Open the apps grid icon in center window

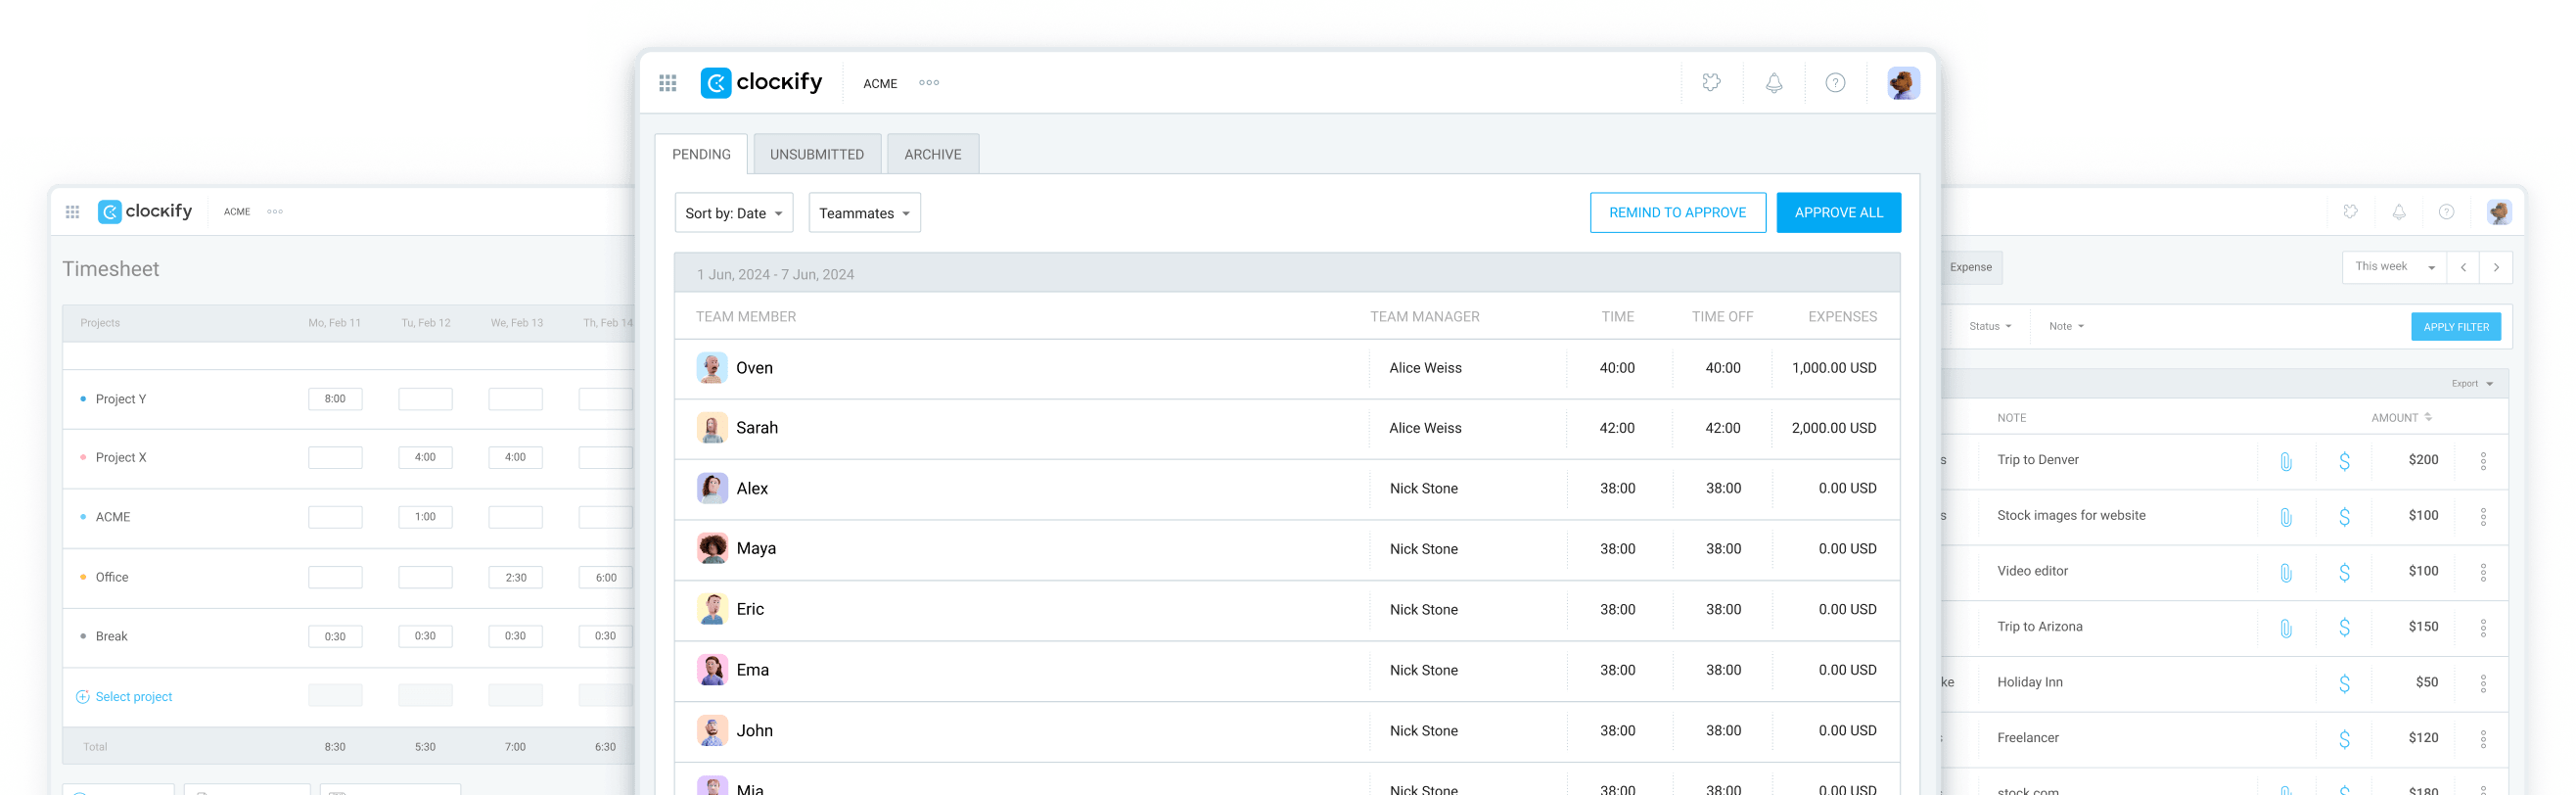click(667, 83)
